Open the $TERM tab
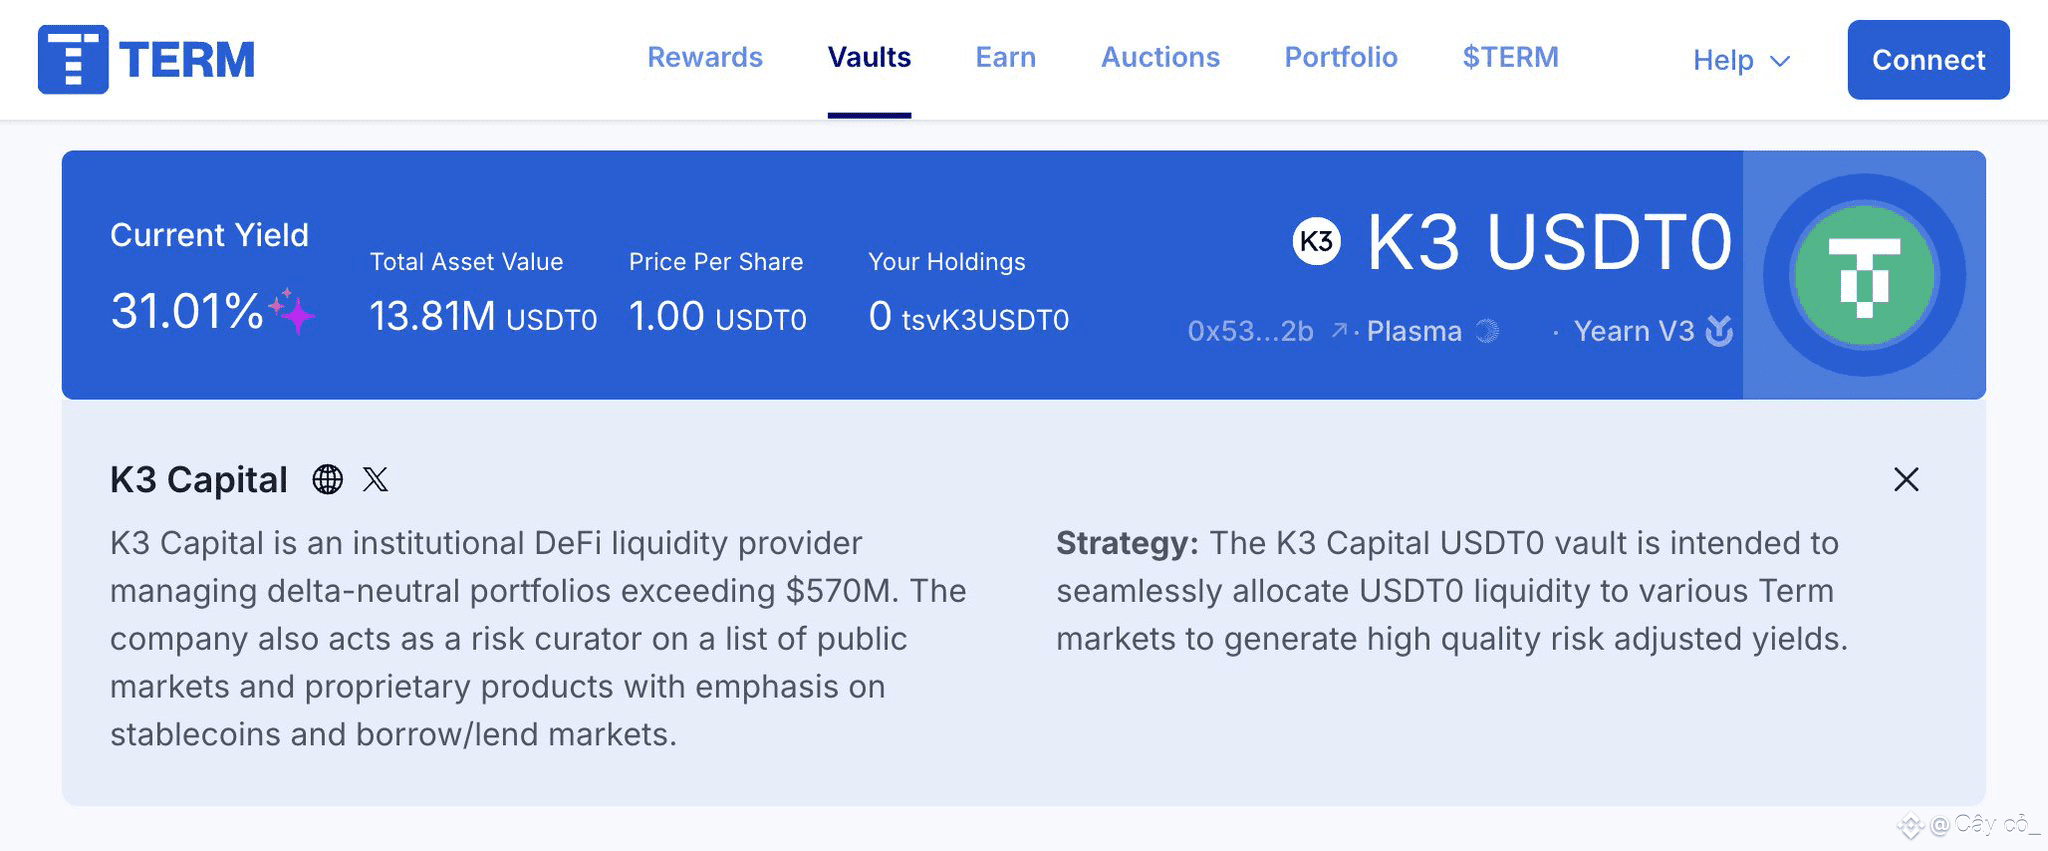This screenshot has width=2048, height=851. pos(1510,57)
